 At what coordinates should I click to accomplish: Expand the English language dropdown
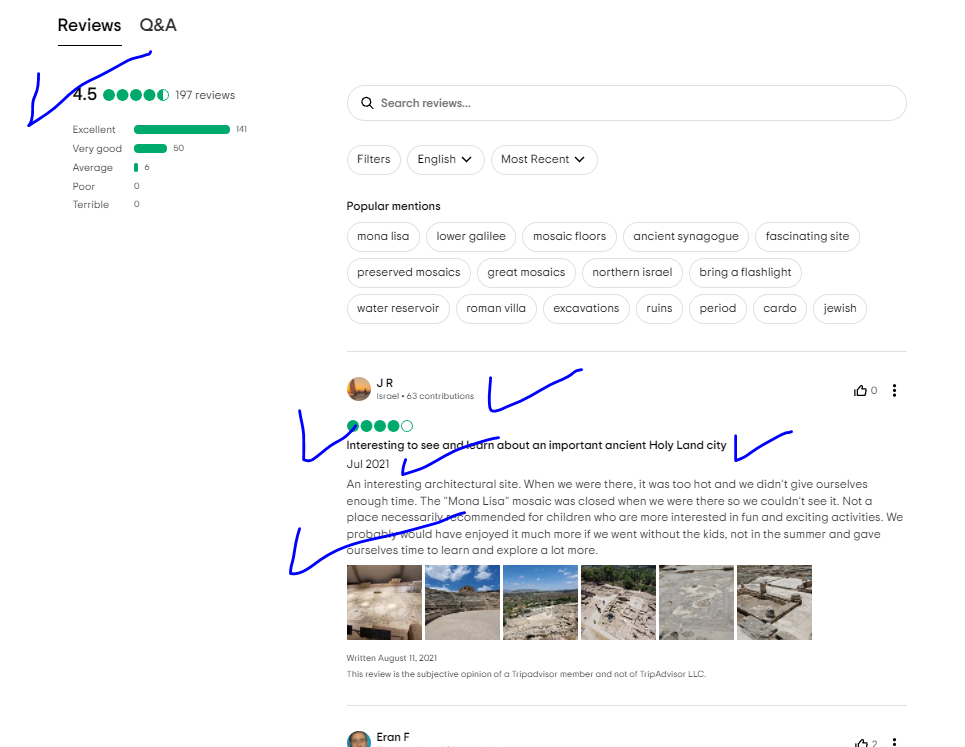[x=445, y=159]
